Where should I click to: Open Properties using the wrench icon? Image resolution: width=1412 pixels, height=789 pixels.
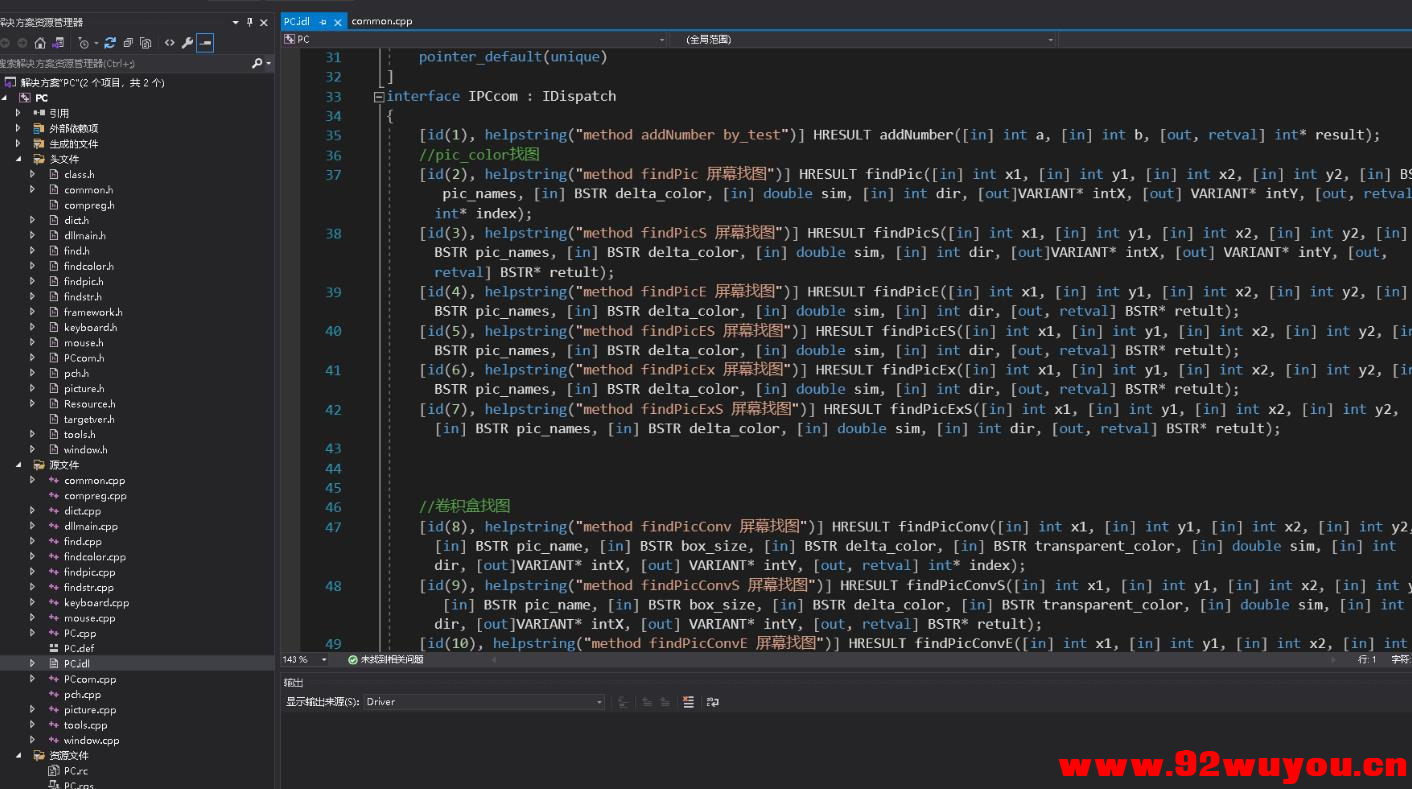(188, 42)
